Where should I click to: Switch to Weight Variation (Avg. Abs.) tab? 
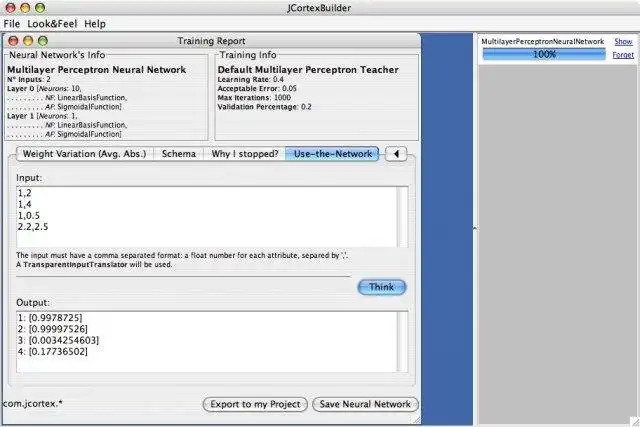coord(84,154)
